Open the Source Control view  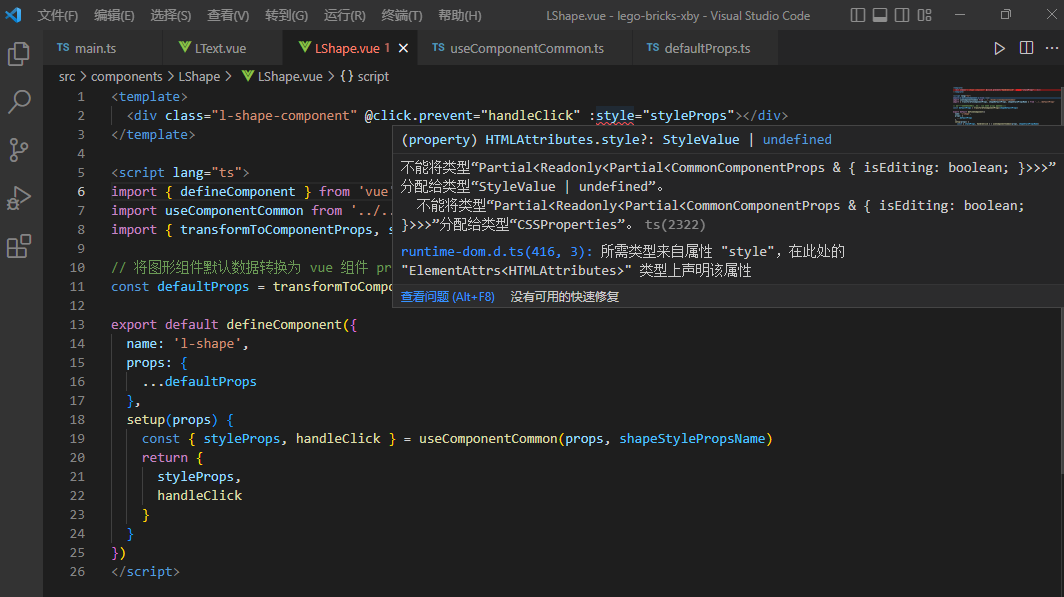19,150
